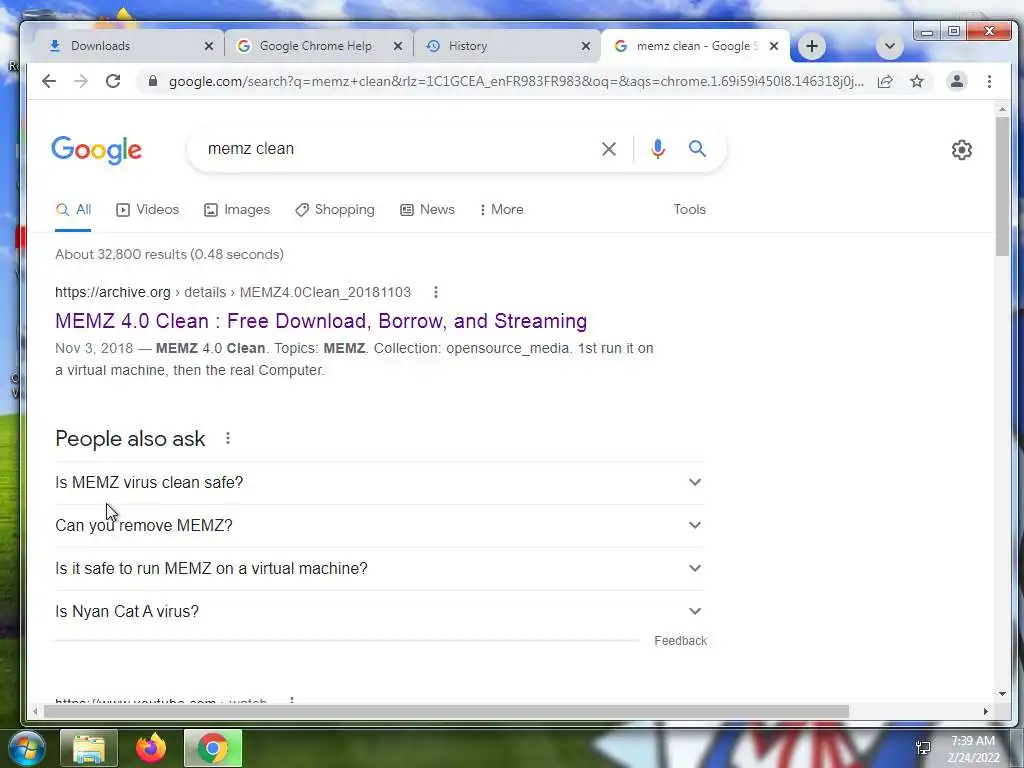Click the address bar URL

click(516, 81)
